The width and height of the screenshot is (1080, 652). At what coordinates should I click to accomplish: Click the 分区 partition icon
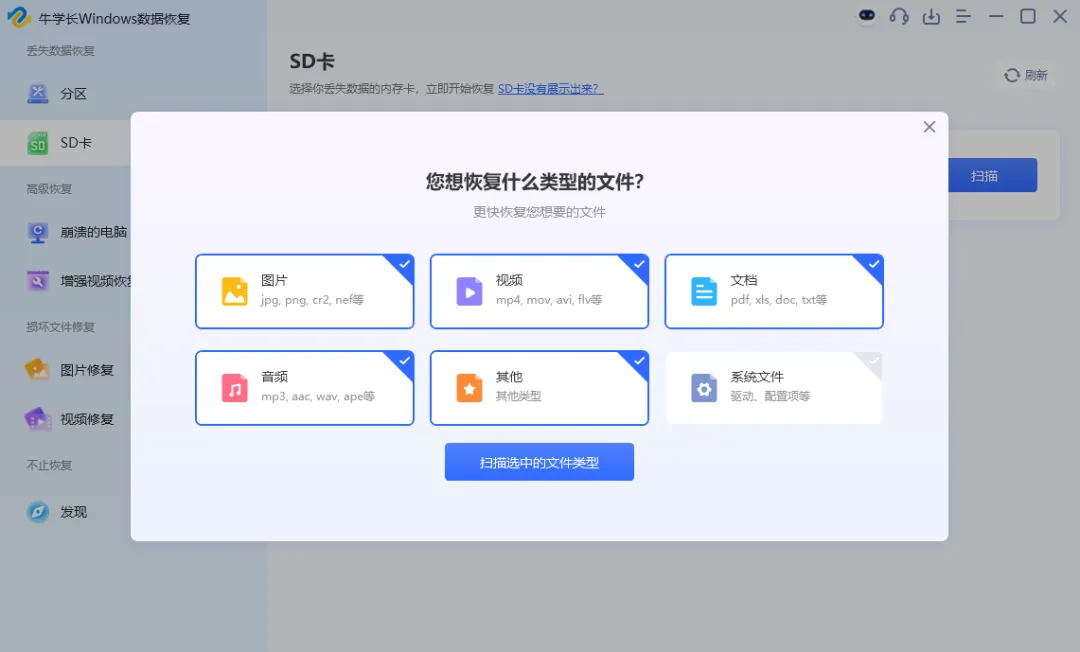(37, 94)
